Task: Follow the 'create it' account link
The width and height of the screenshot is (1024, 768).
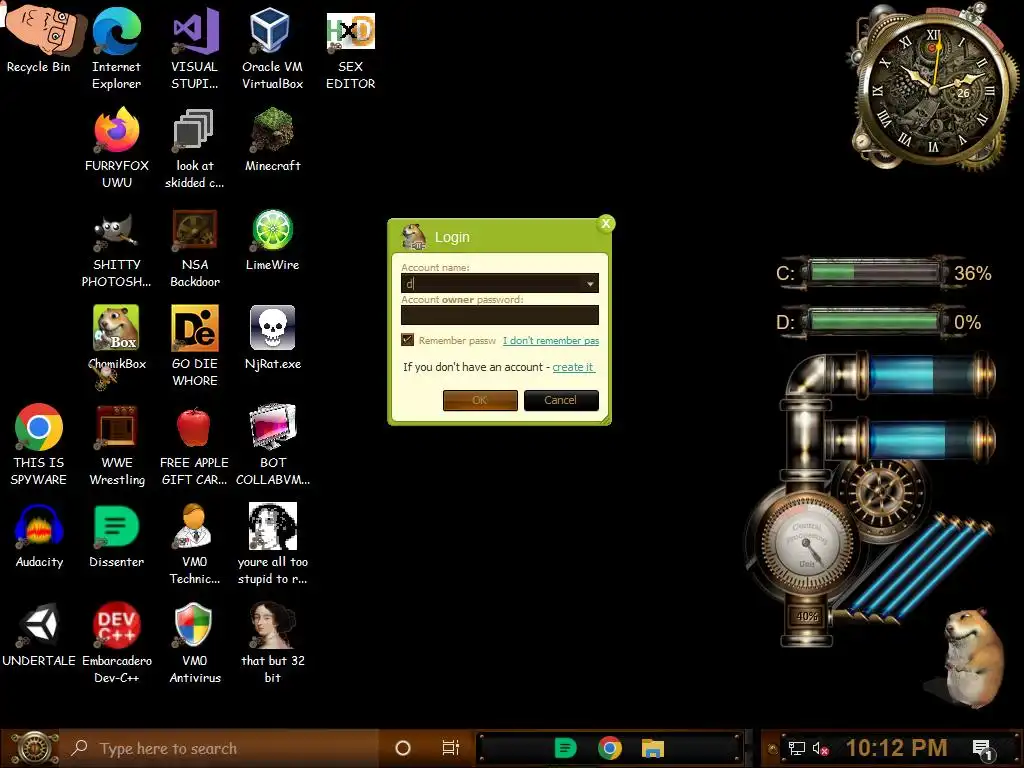Action: pyautogui.click(x=573, y=367)
